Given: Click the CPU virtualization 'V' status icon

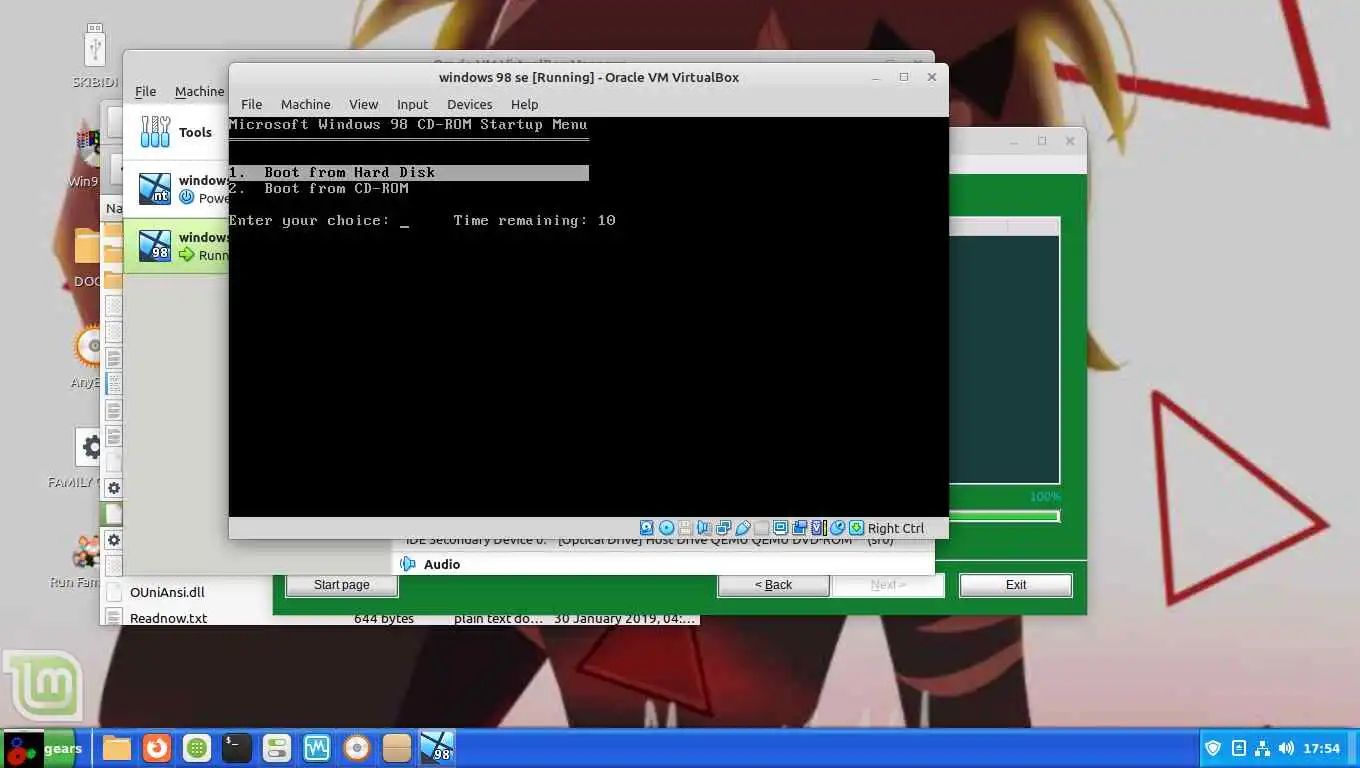Looking at the screenshot, I should coord(818,528).
